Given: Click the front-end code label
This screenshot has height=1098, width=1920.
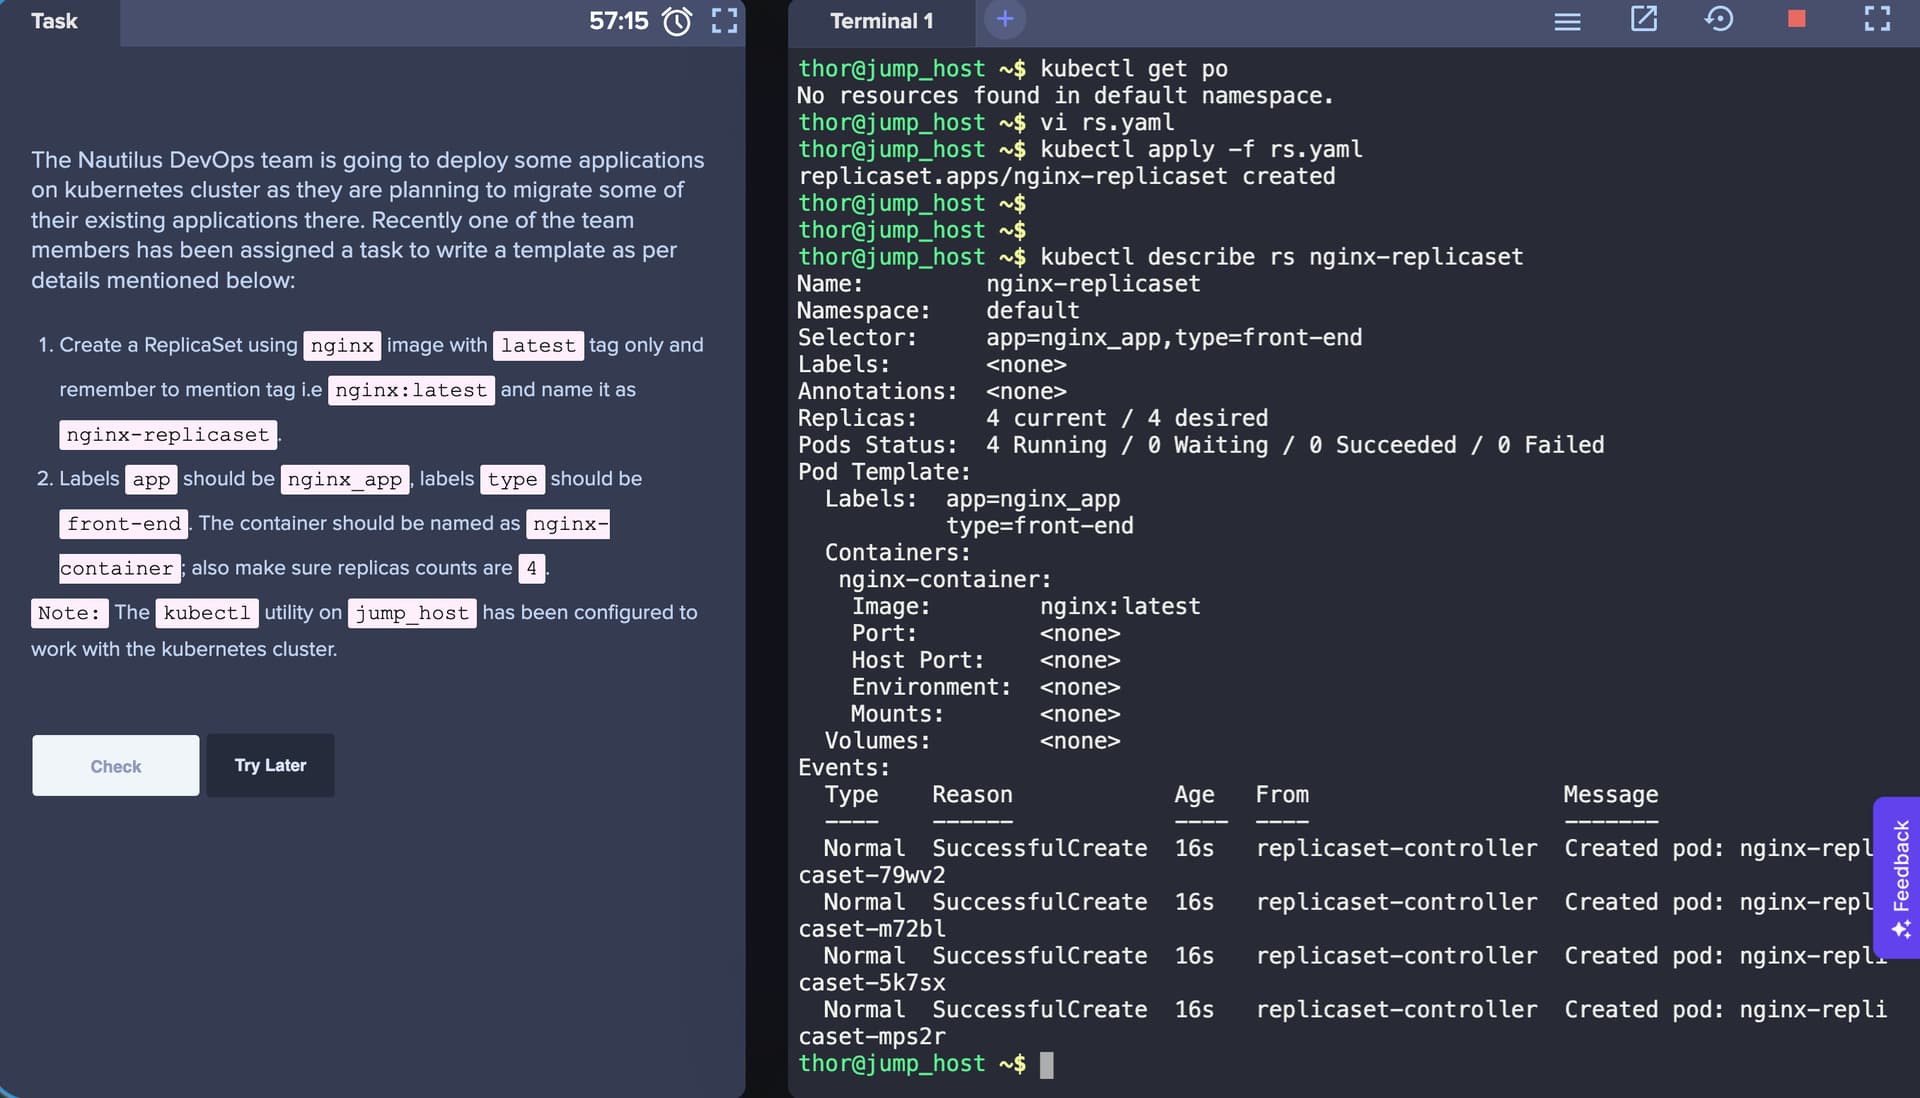Looking at the screenshot, I should [124, 524].
